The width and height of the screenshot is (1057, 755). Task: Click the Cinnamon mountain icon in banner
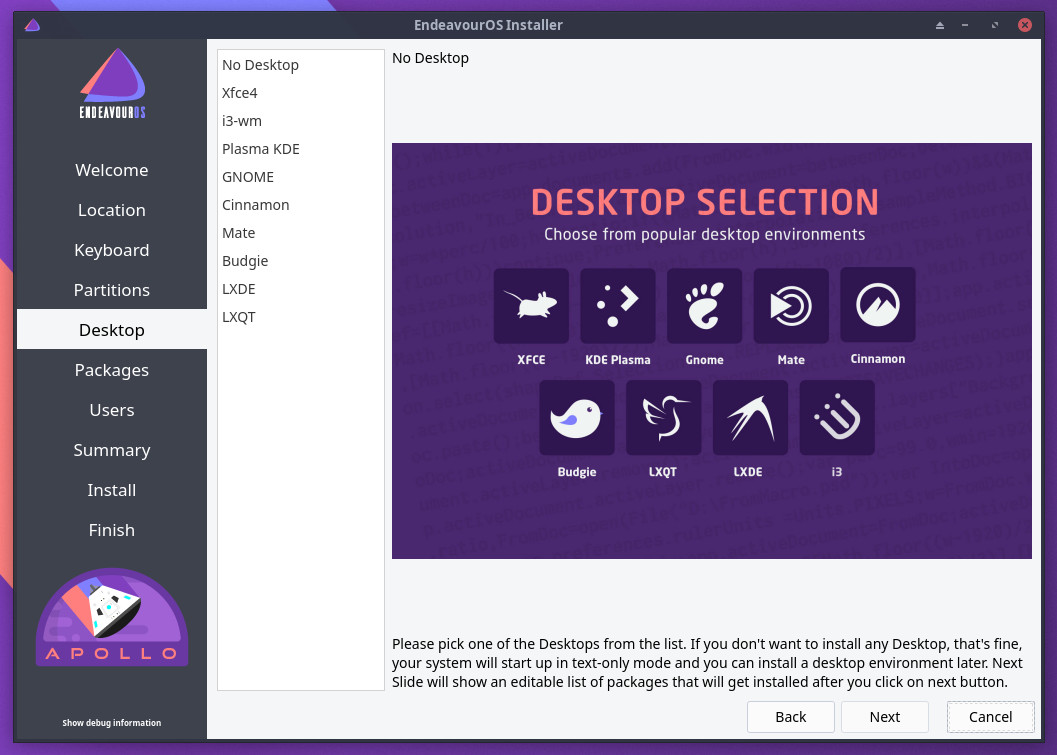click(878, 305)
